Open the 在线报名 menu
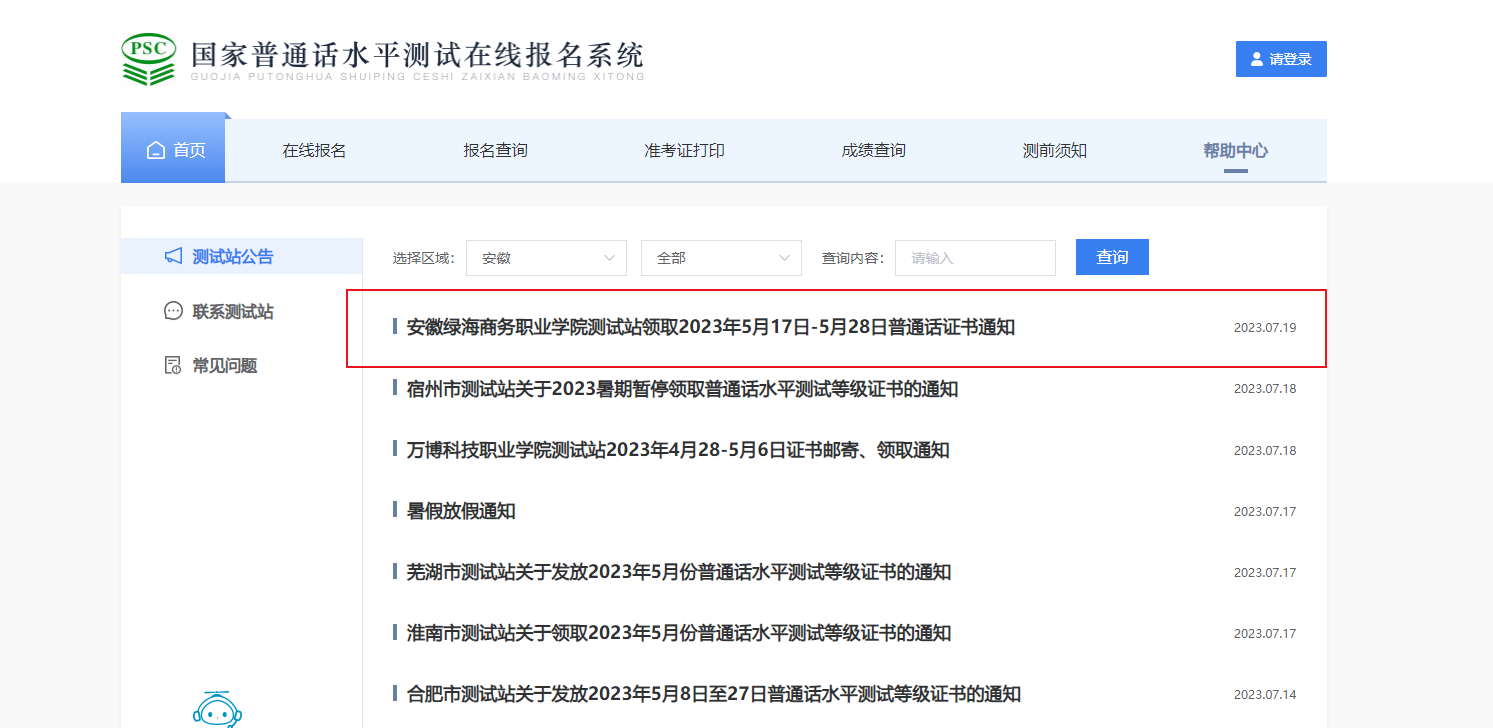Image resolution: width=1493 pixels, height=728 pixels. 314,151
